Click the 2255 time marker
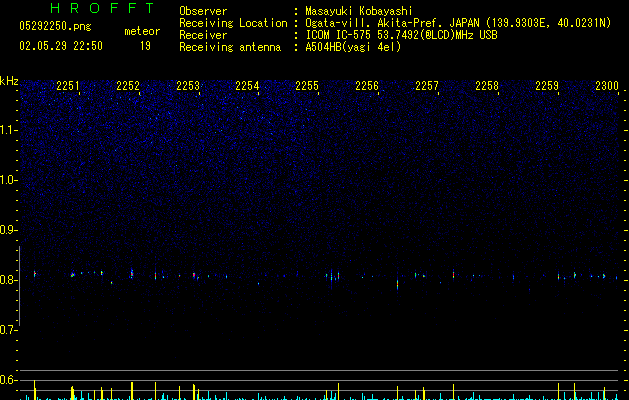This screenshot has height=400, width=629. pyautogui.click(x=307, y=86)
